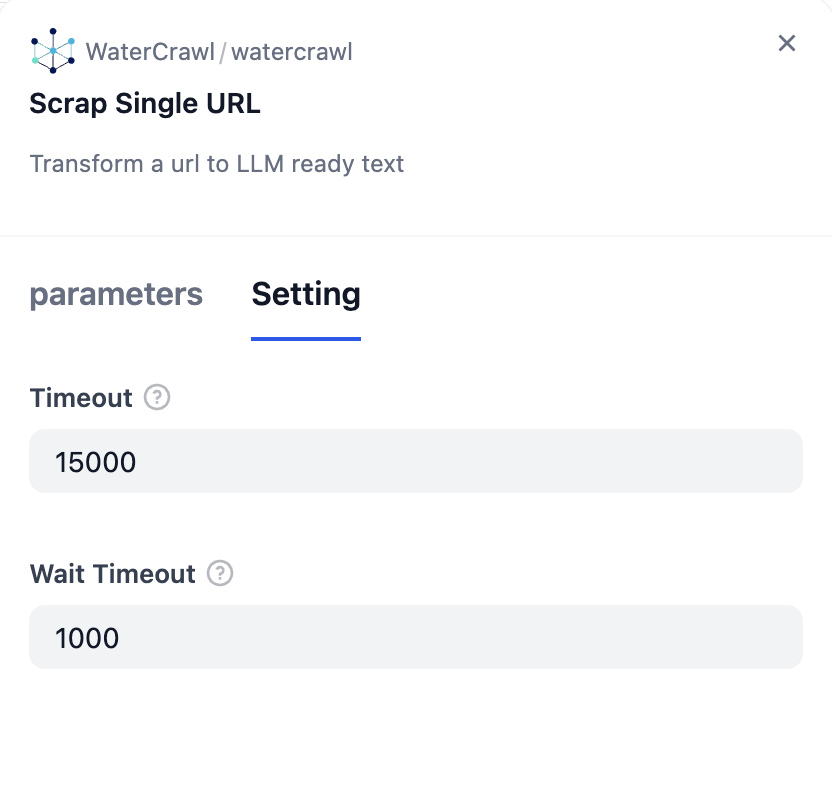The image size is (832, 800).
Task: Click the blue underline beneath Setting tab
Action: pos(306,338)
